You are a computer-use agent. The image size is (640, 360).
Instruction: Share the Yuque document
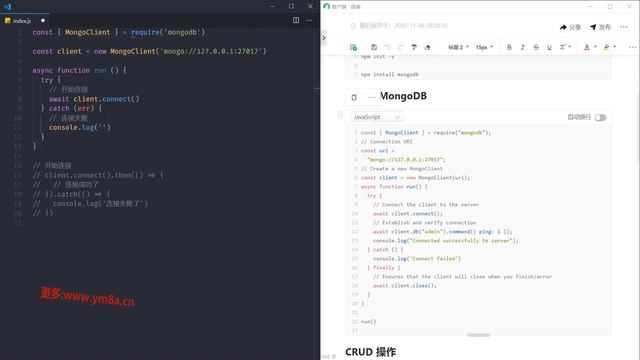tap(570, 27)
